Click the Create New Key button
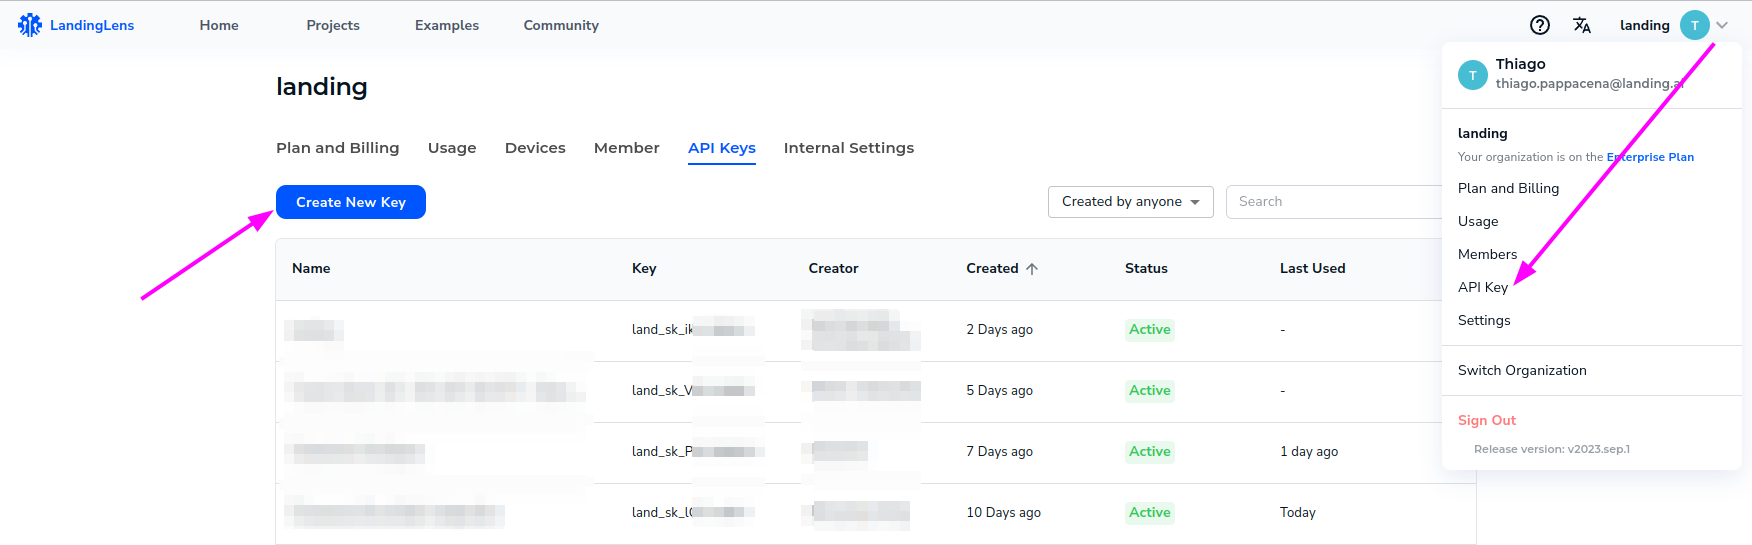 (351, 202)
